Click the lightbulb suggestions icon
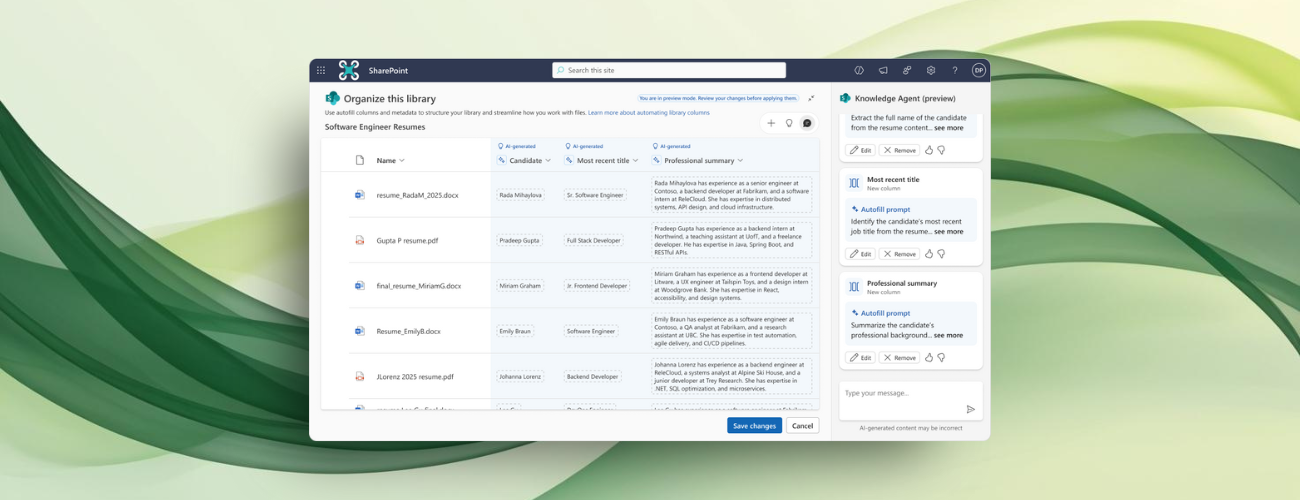This screenshot has height=500, width=1300. click(x=789, y=123)
